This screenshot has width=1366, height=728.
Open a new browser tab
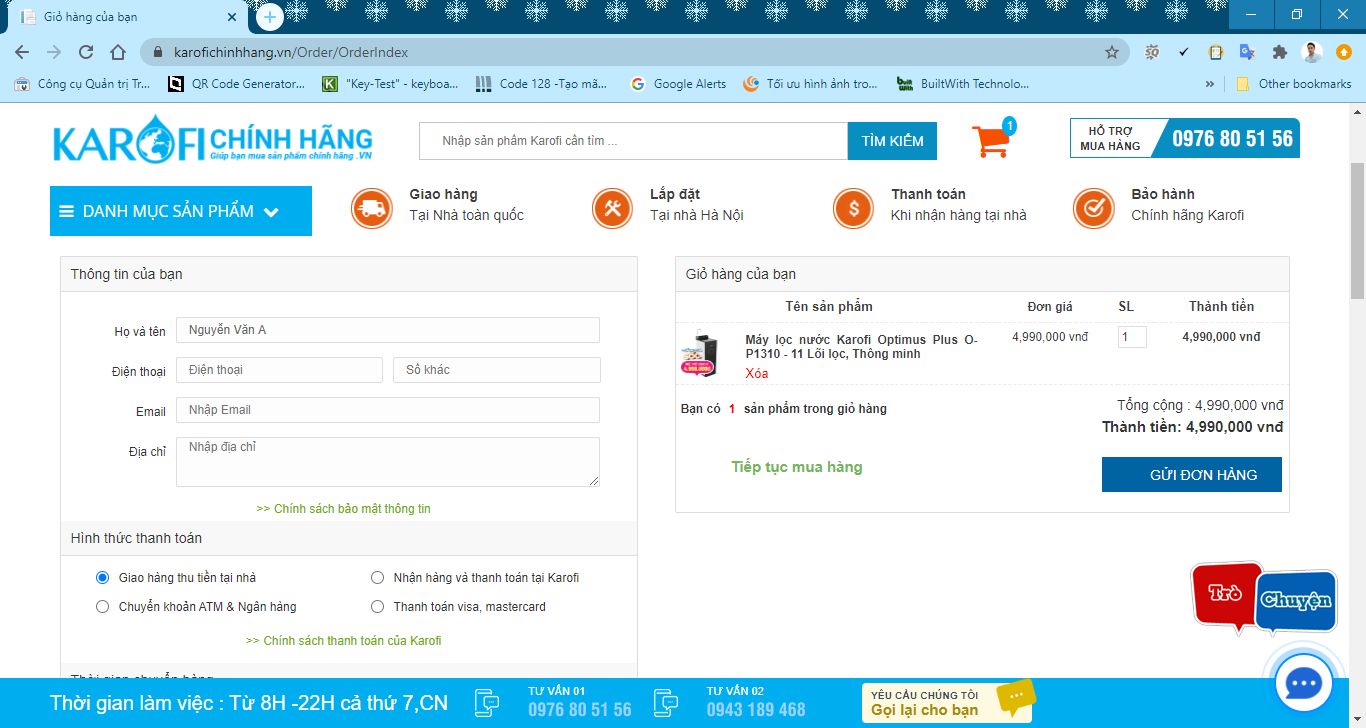pos(269,17)
